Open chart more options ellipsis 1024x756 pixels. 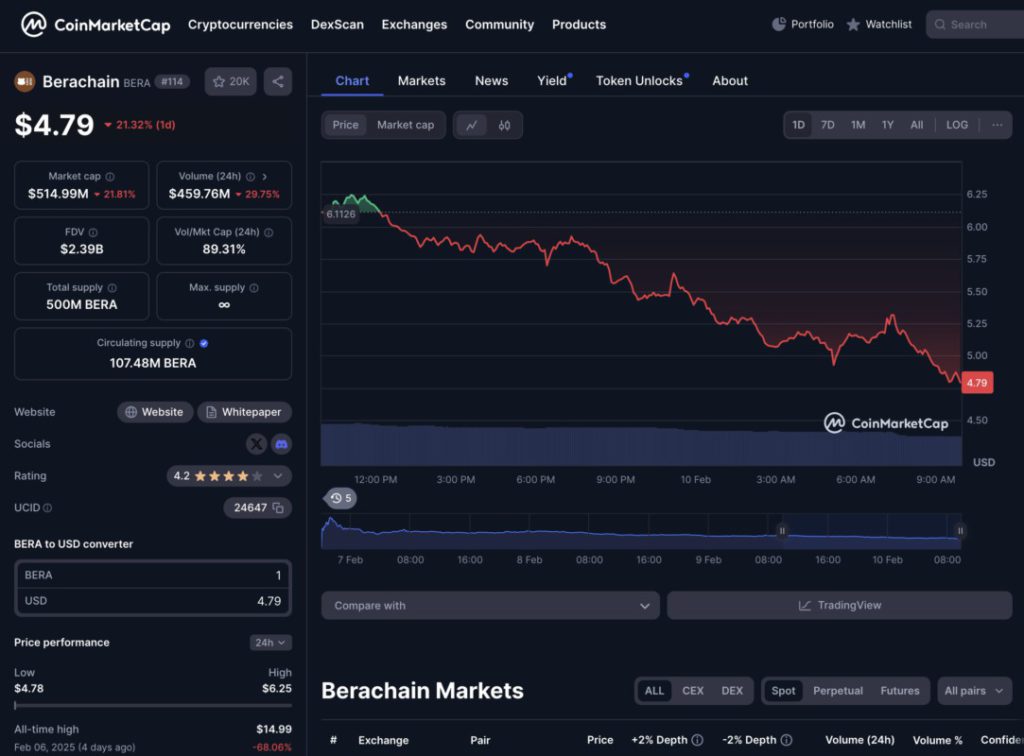(997, 125)
